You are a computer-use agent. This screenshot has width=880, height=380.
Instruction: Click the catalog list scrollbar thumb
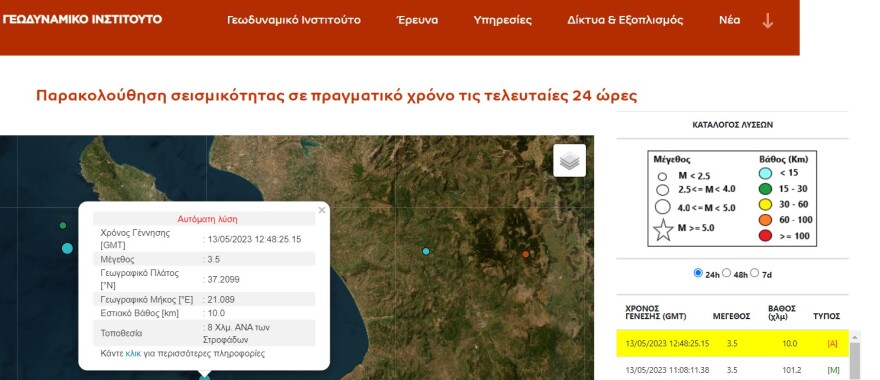tap(855, 361)
